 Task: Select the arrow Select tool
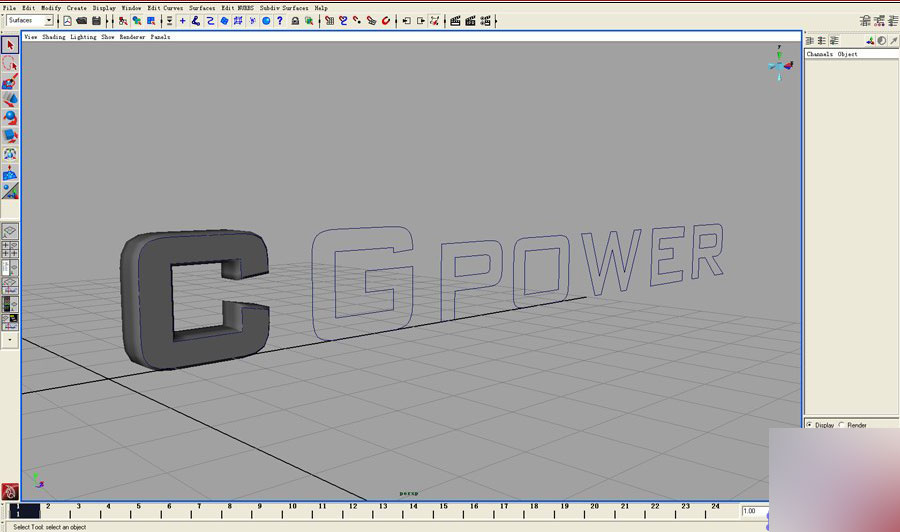coord(10,45)
